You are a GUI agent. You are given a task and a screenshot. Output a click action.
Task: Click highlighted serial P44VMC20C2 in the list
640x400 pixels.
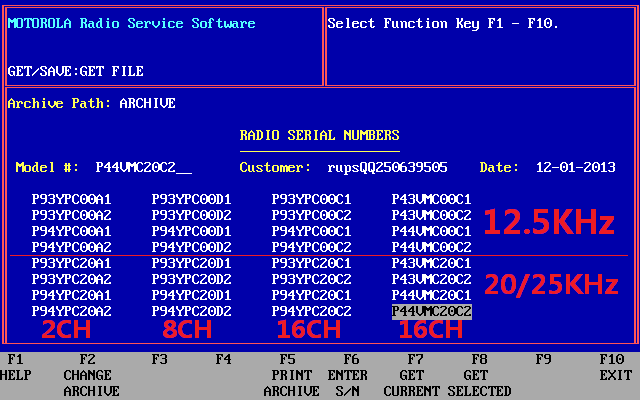431,311
